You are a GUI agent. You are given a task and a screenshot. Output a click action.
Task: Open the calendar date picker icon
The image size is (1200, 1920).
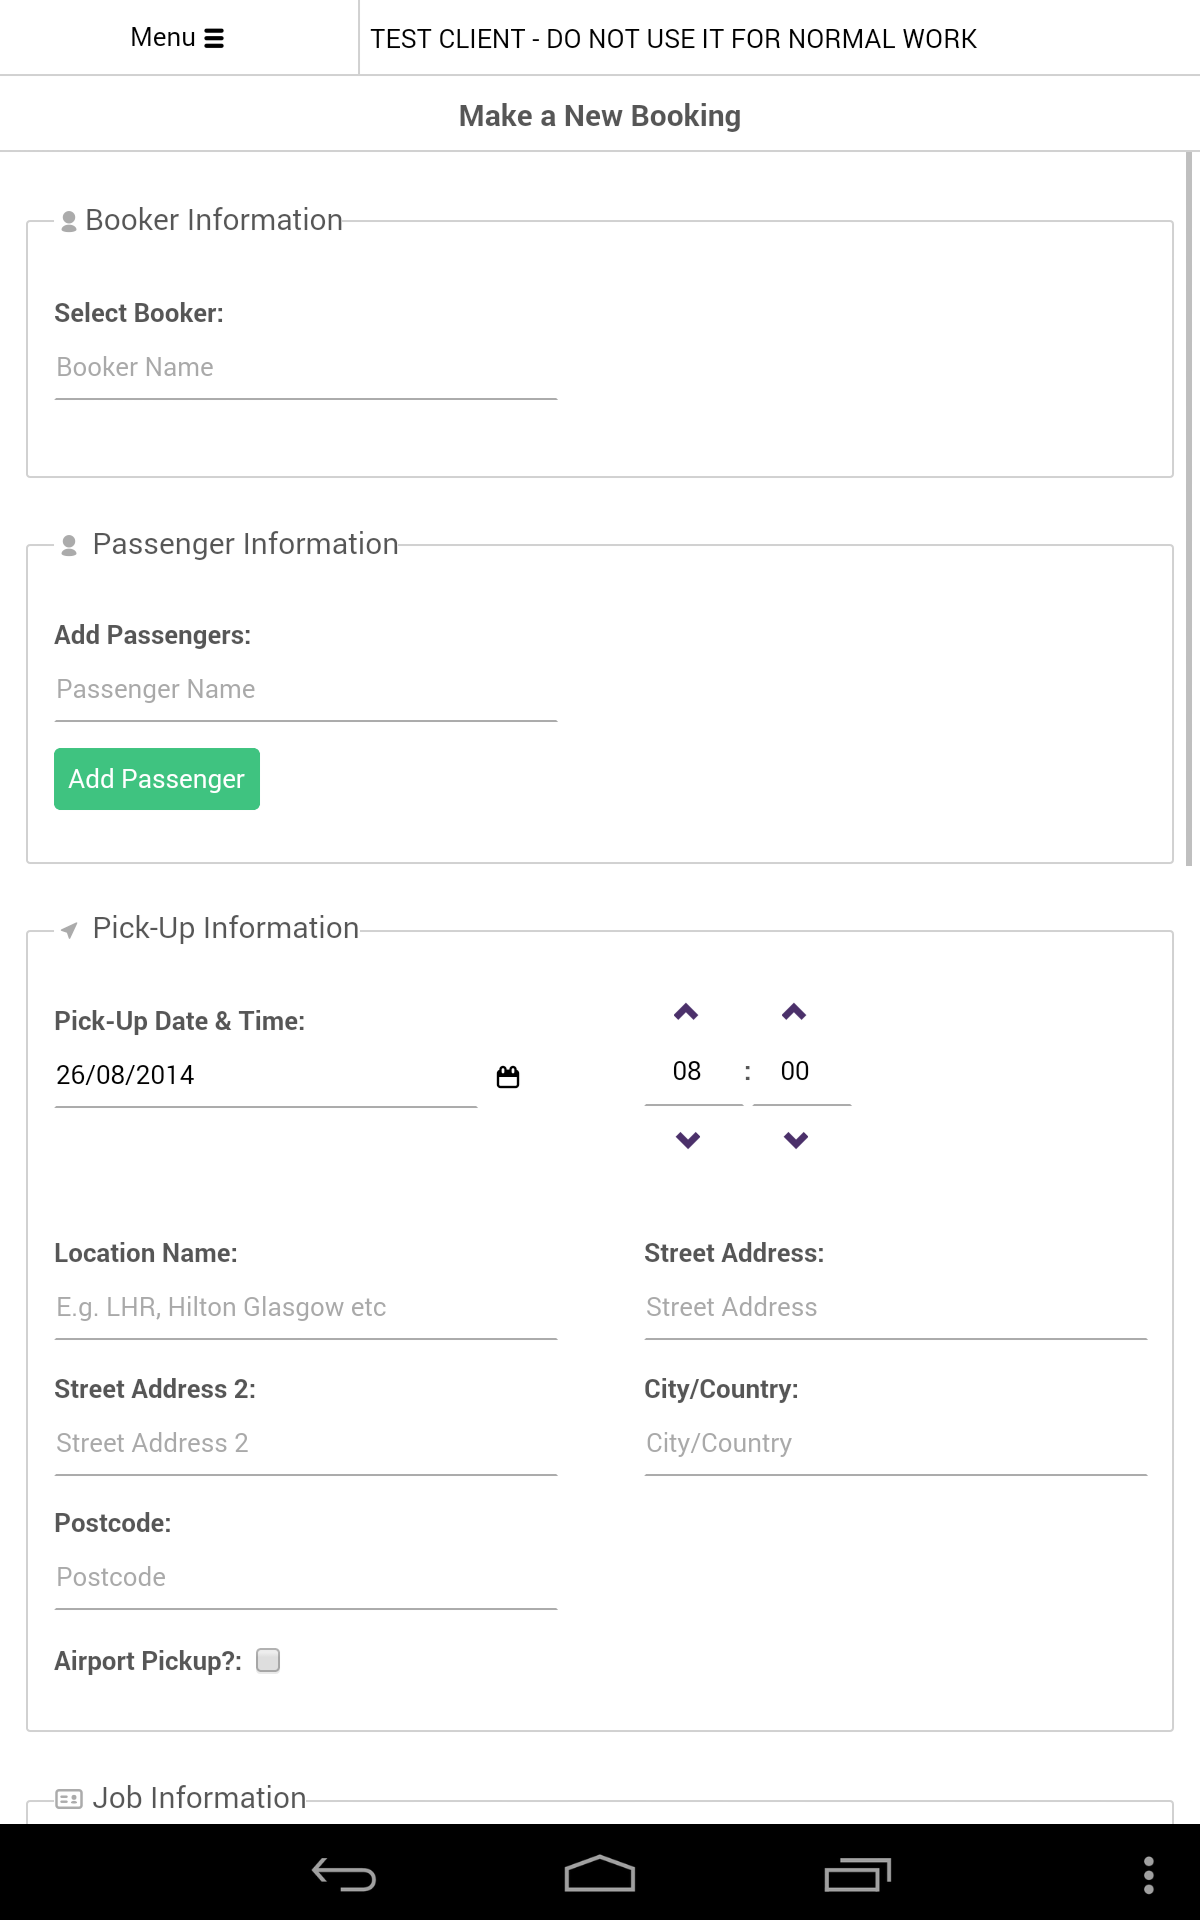tap(508, 1077)
